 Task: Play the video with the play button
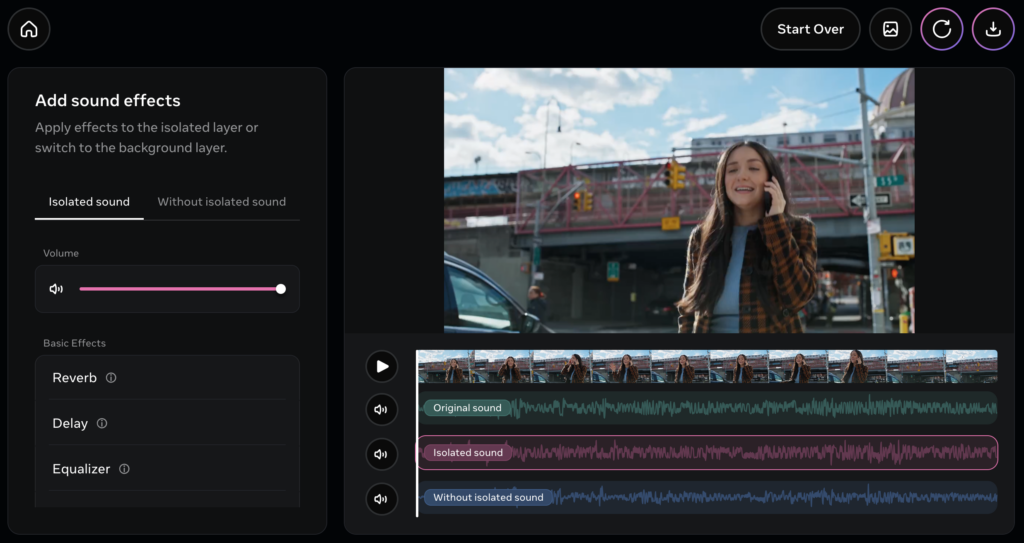click(381, 366)
